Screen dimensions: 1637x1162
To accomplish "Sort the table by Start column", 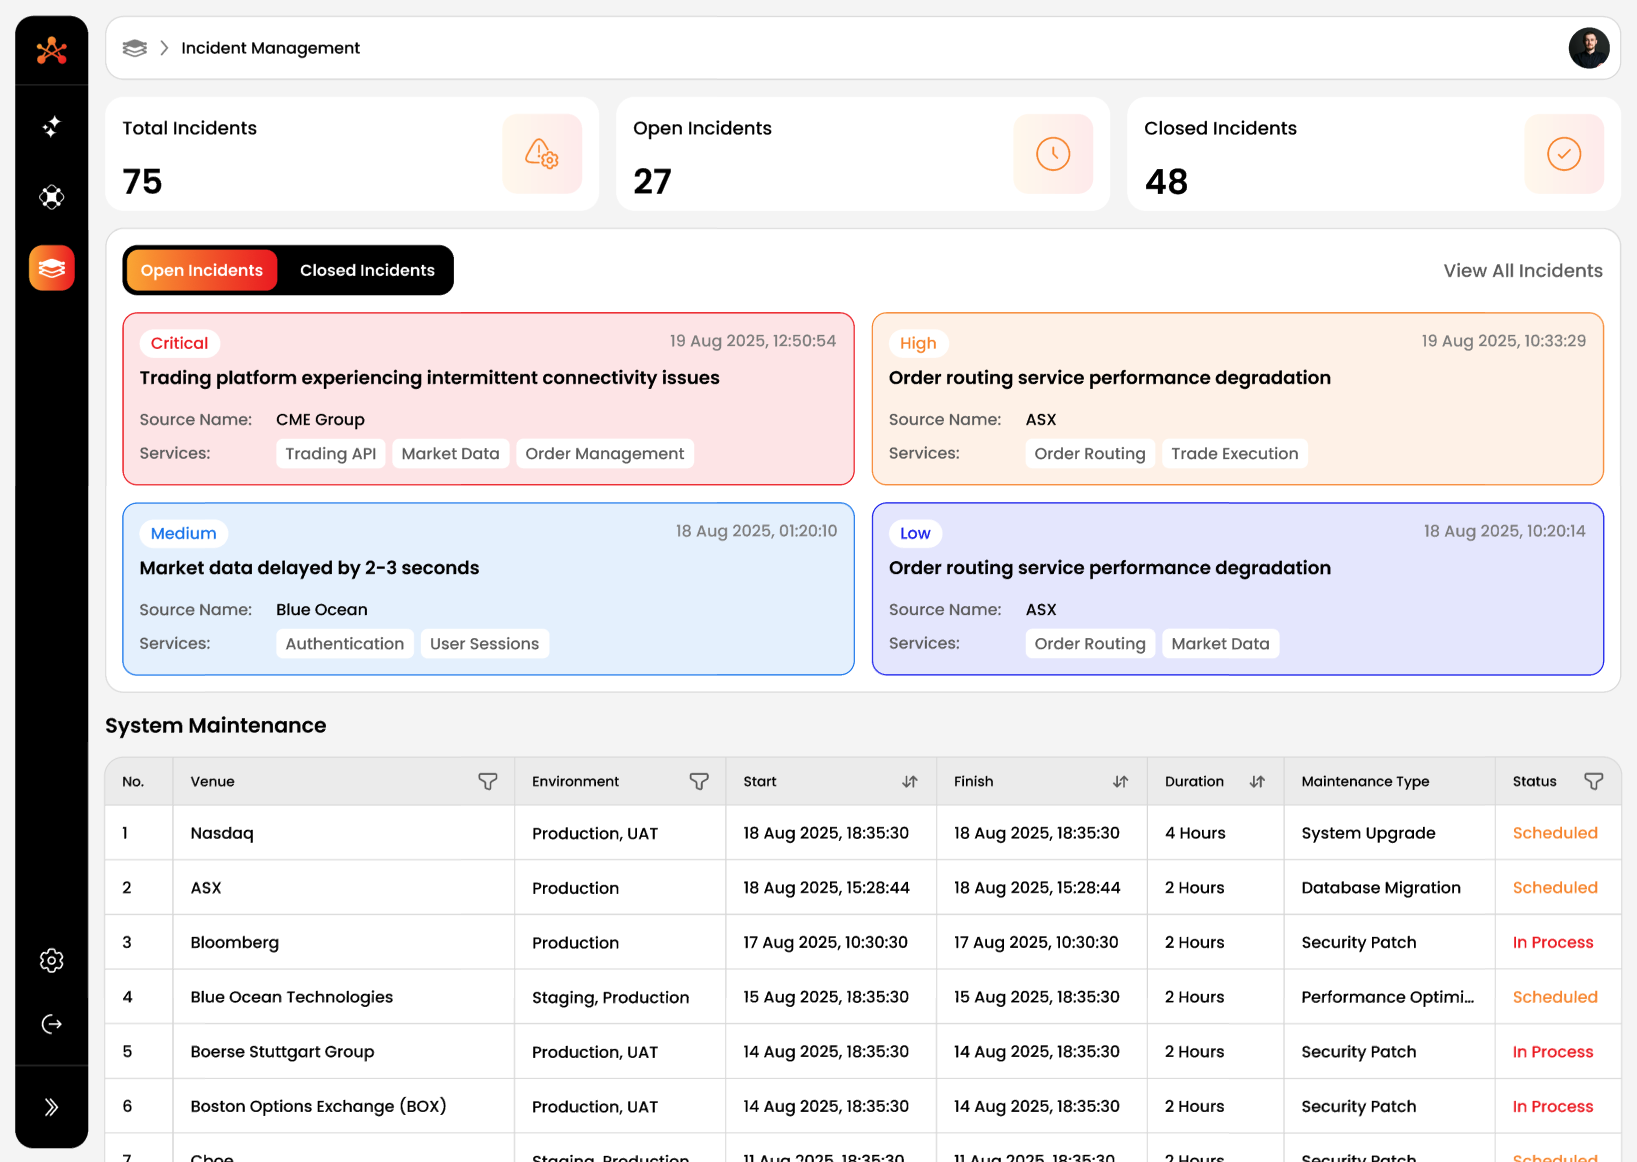I will 909,782.
